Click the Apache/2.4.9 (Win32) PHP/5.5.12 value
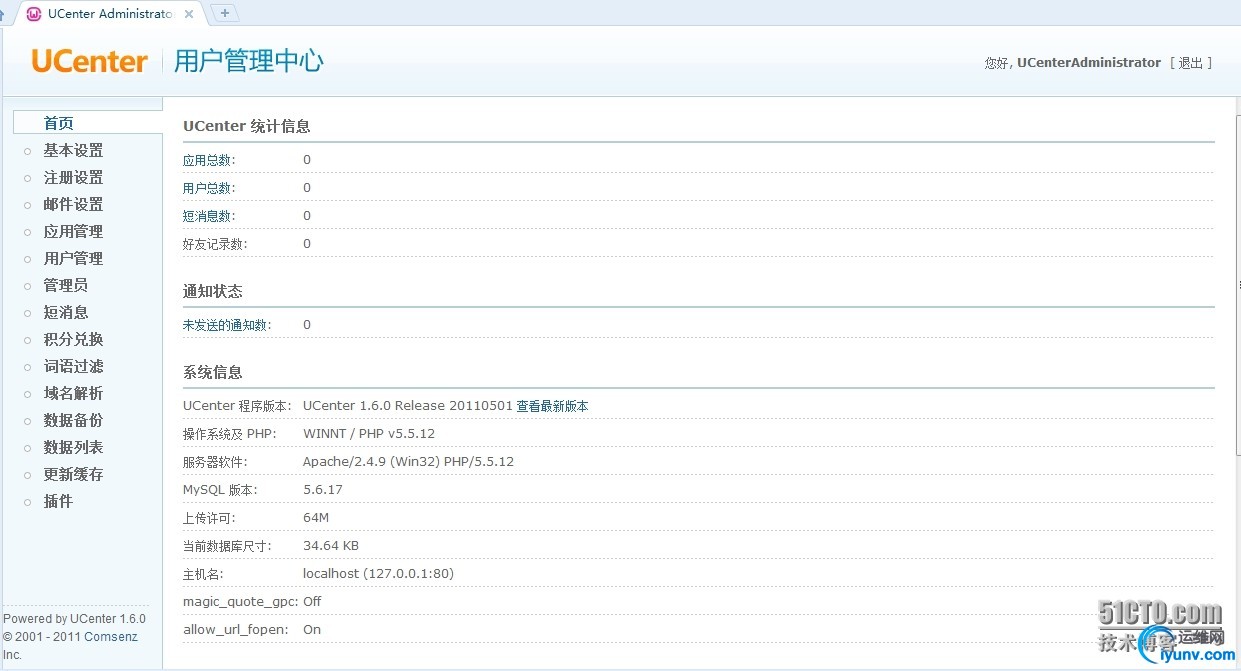This screenshot has height=671, width=1241. click(x=408, y=462)
